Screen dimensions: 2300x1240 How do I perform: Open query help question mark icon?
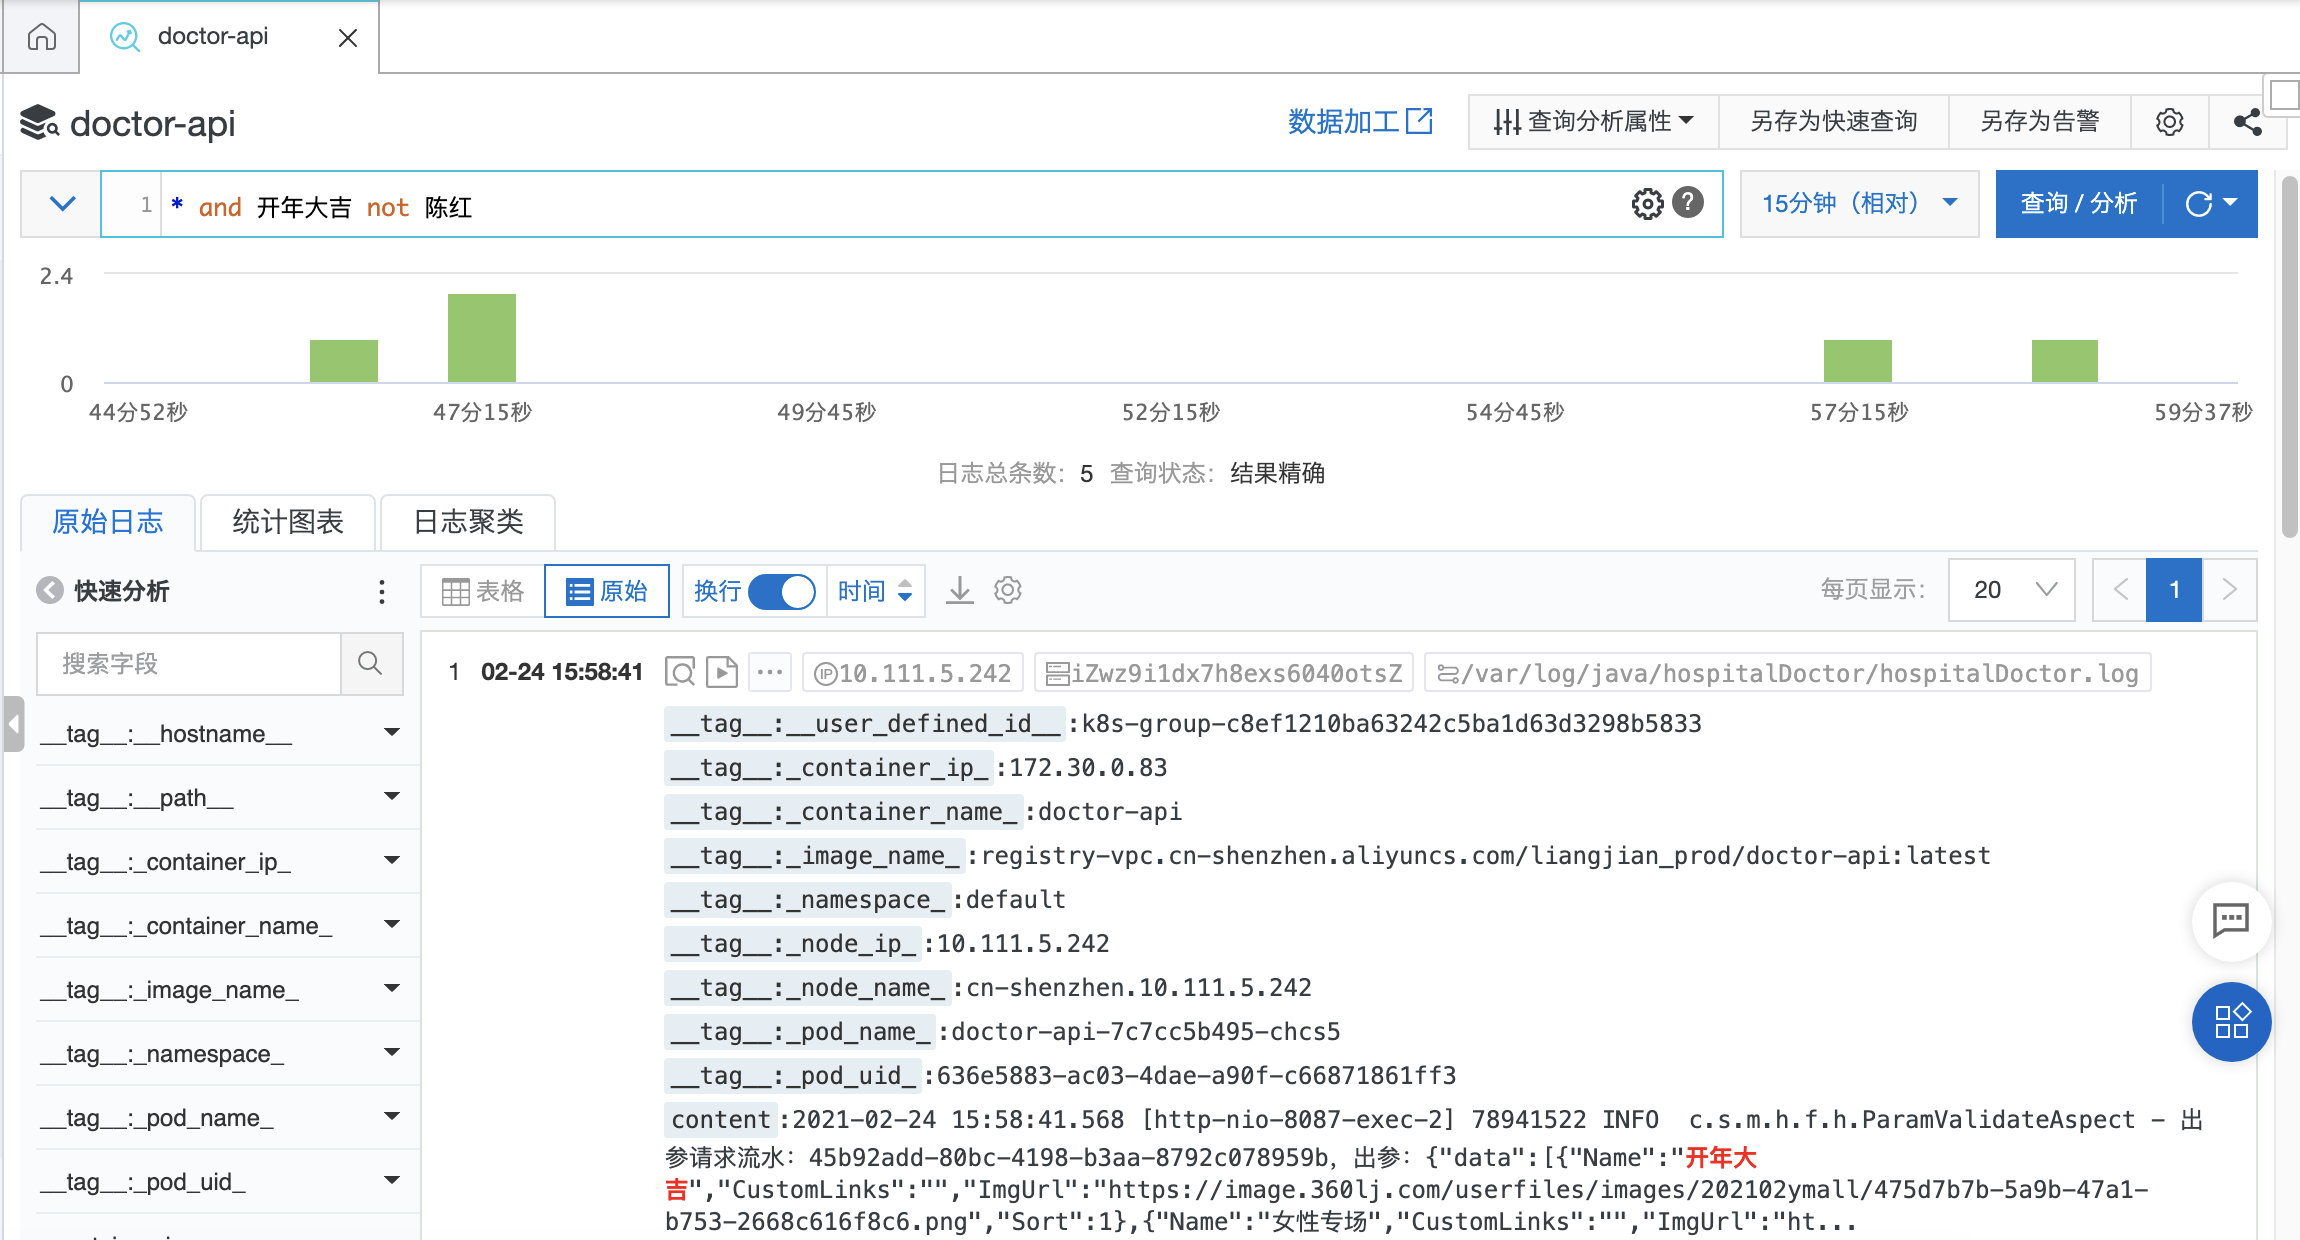[x=1688, y=203]
